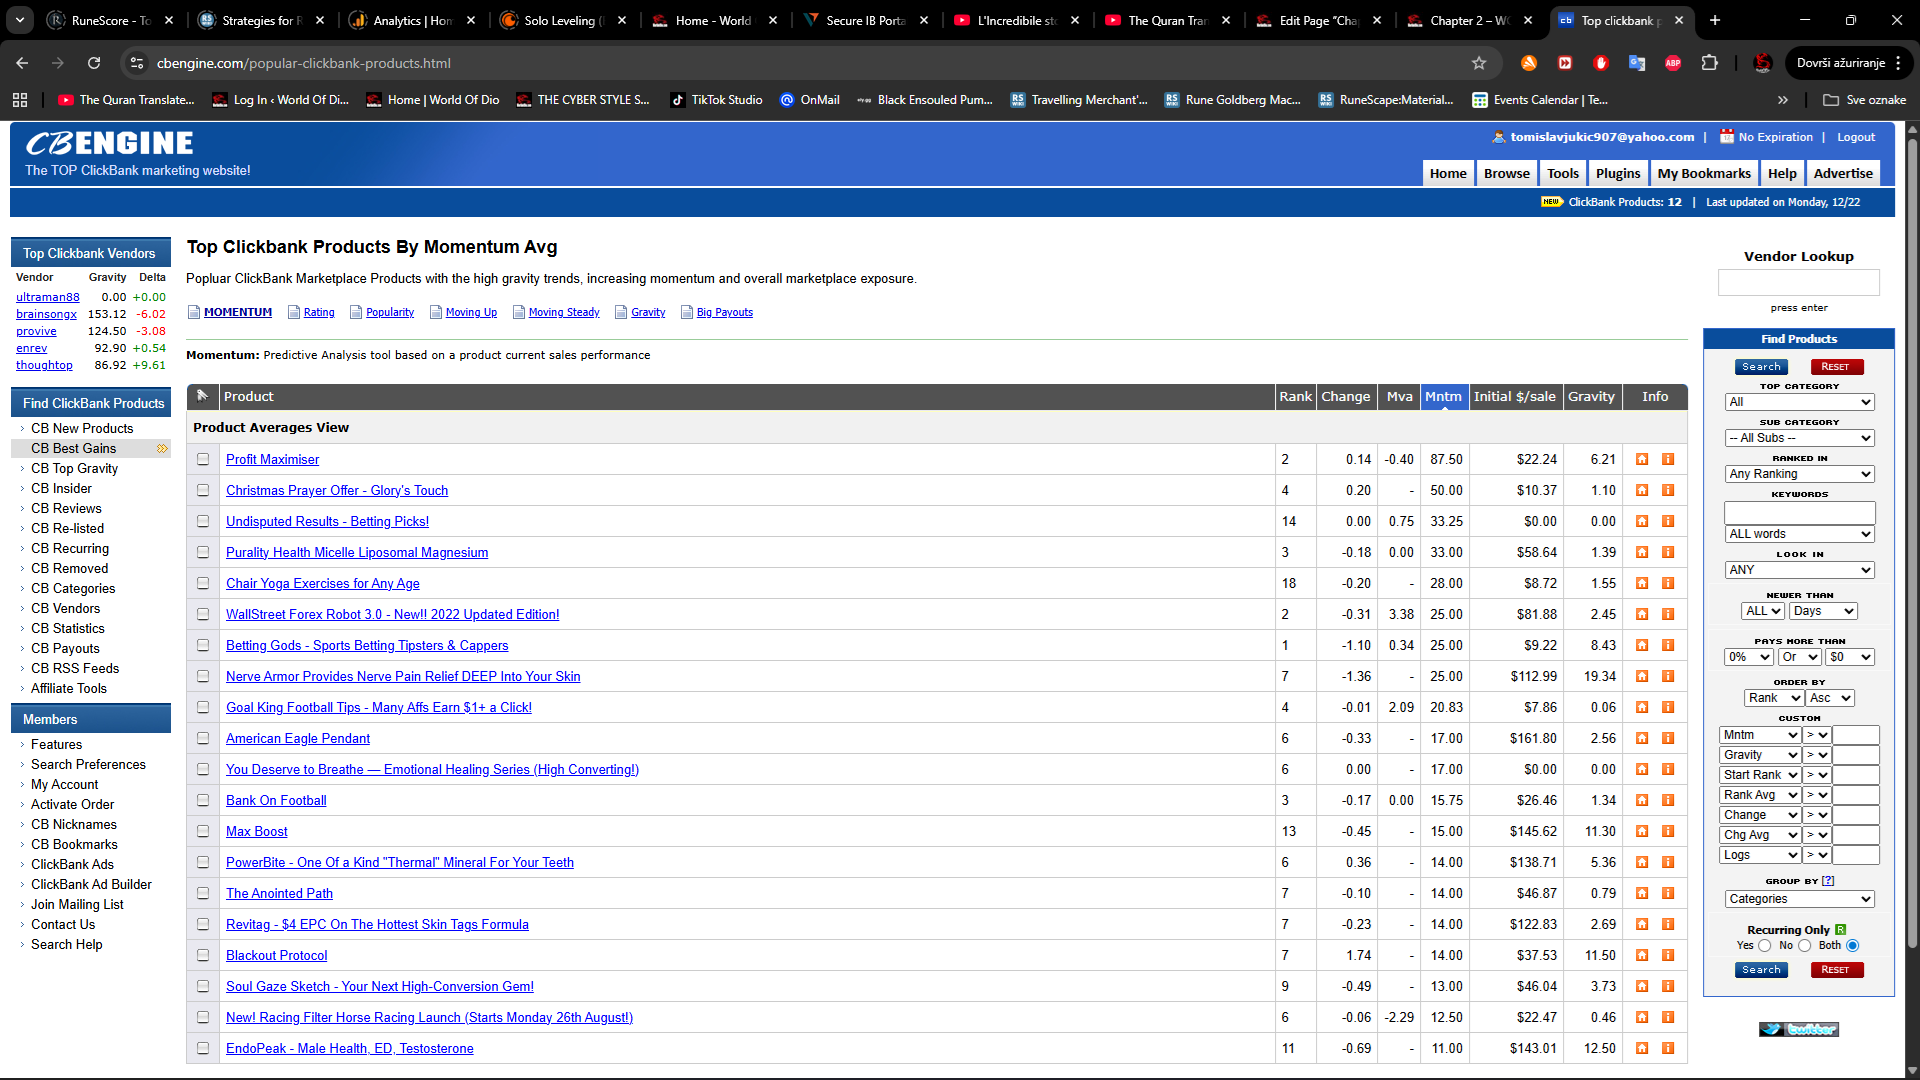This screenshot has width=1920, height=1080.
Task: Bookmark page with the star icon
Action: (x=1479, y=63)
